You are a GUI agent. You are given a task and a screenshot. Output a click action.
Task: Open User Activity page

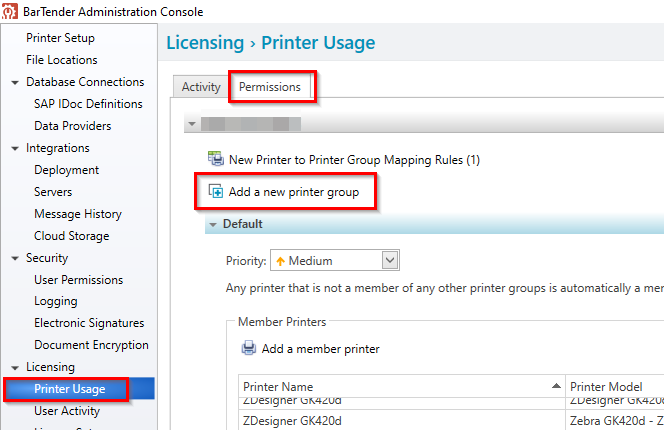coord(67,411)
